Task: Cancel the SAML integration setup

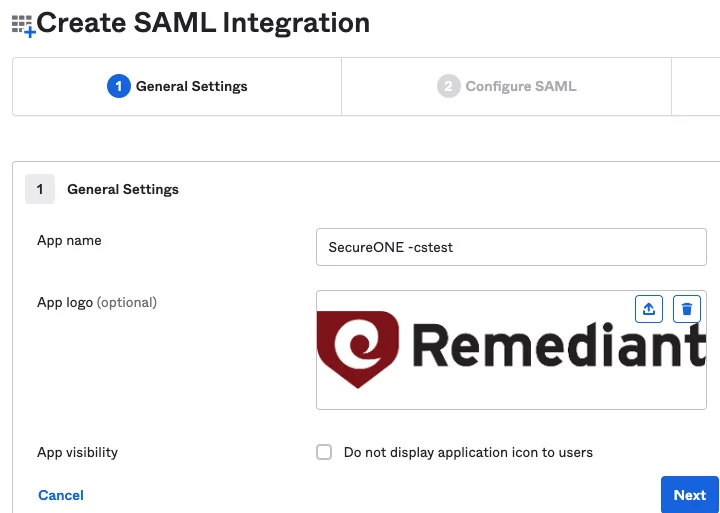Action: click(61, 495)
